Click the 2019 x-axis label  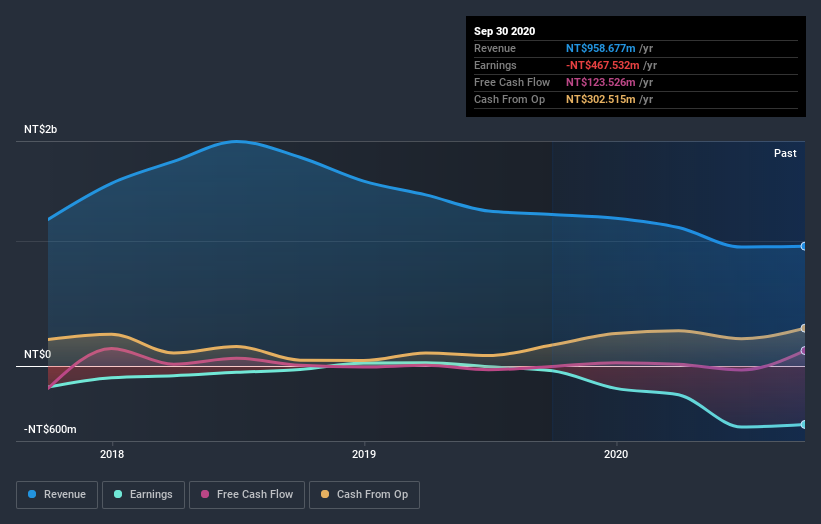pos(364,454)
